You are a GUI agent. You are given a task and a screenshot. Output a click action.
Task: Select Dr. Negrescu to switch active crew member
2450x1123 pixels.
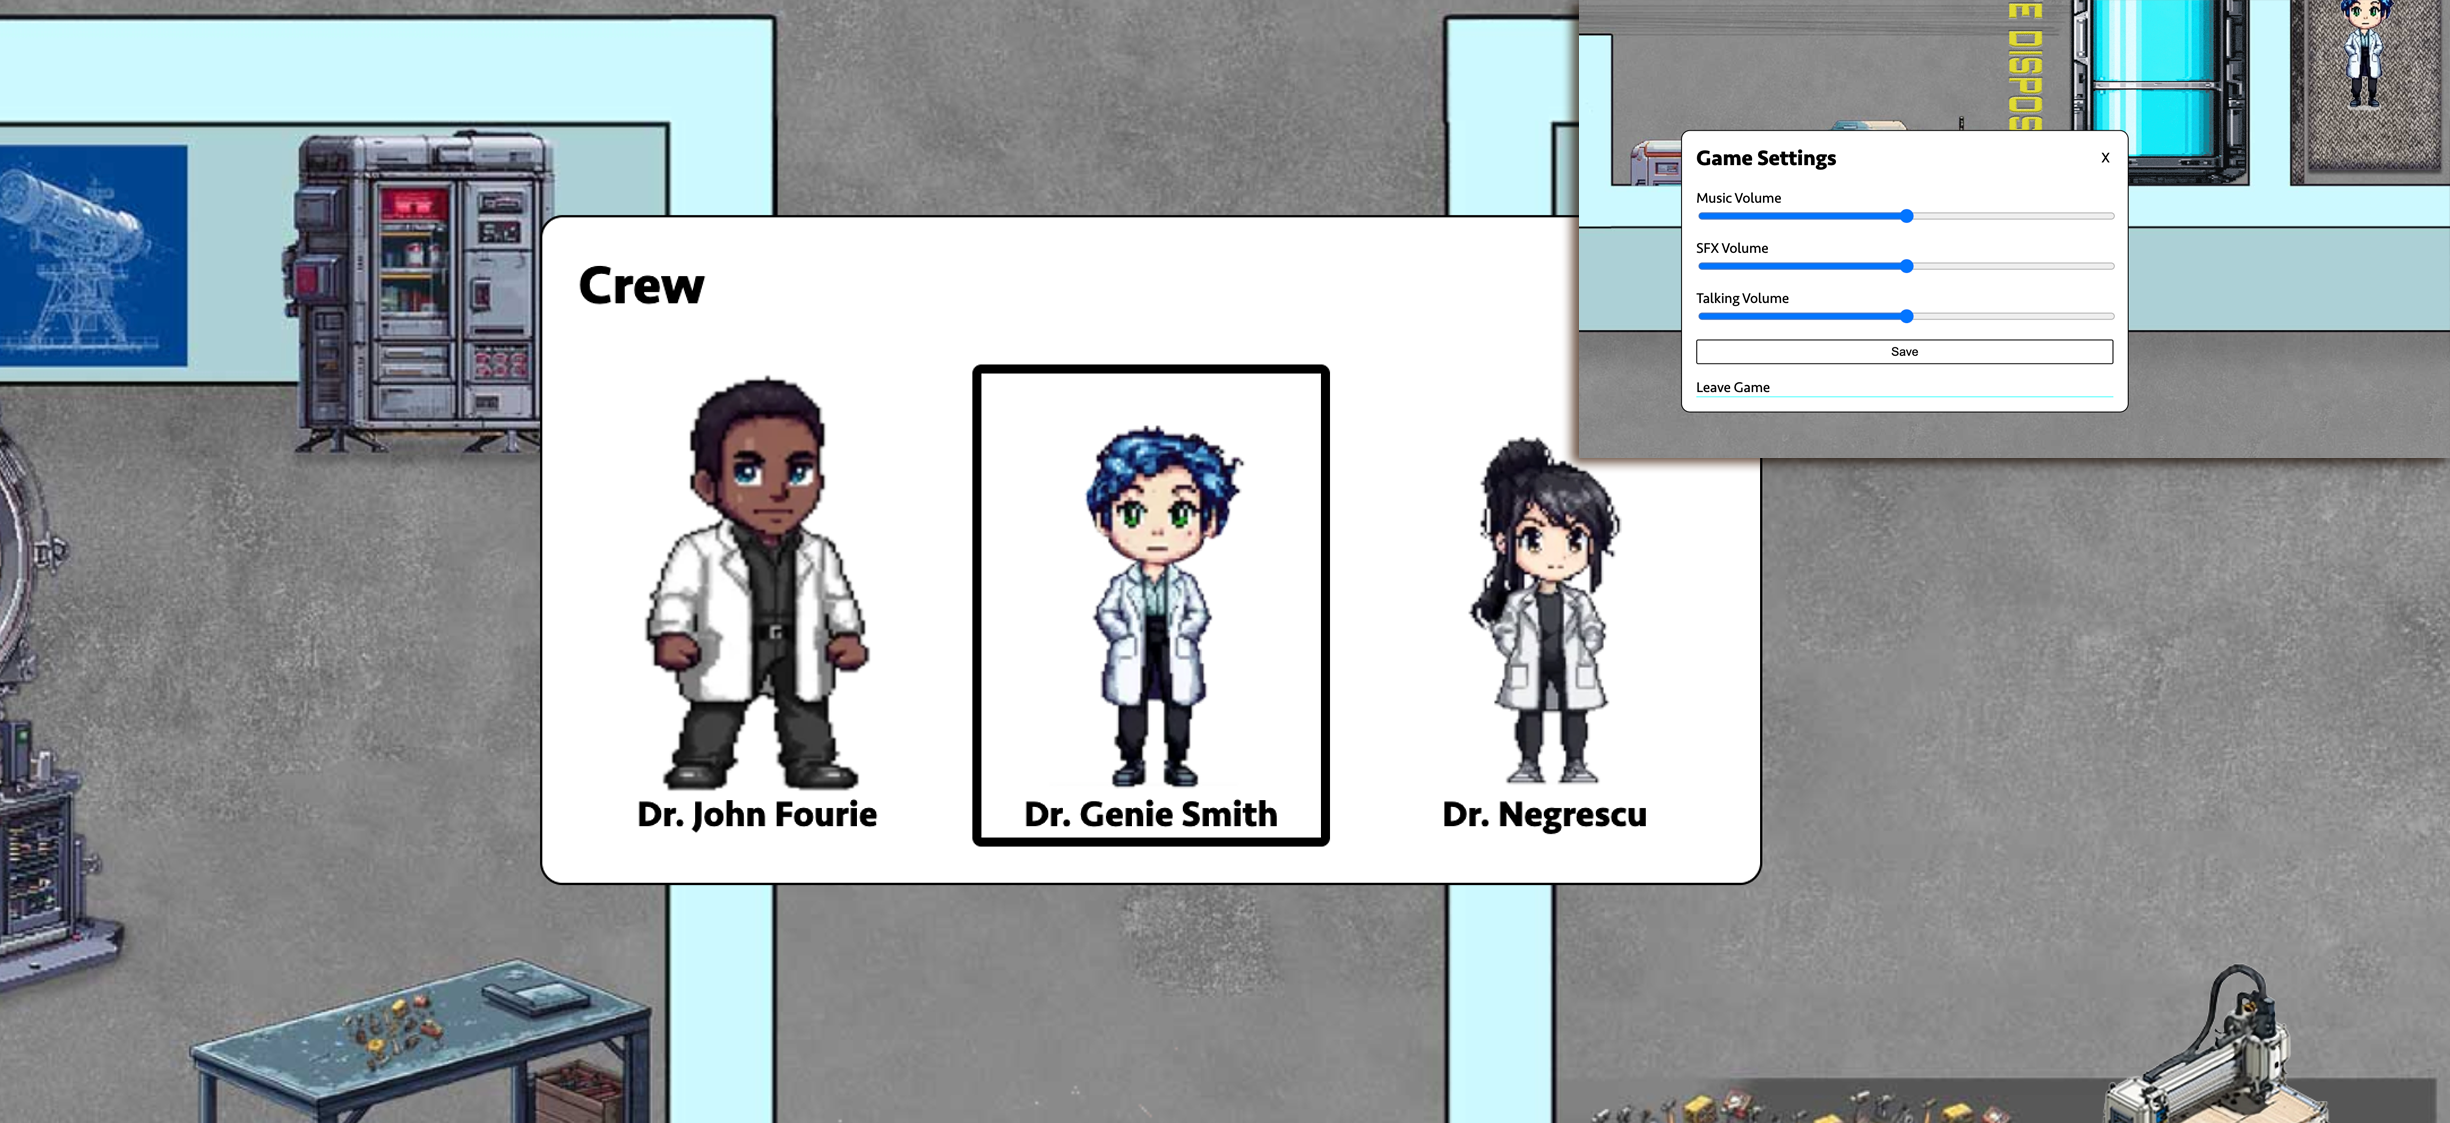pyautogui.click(x=1544, y=610)
